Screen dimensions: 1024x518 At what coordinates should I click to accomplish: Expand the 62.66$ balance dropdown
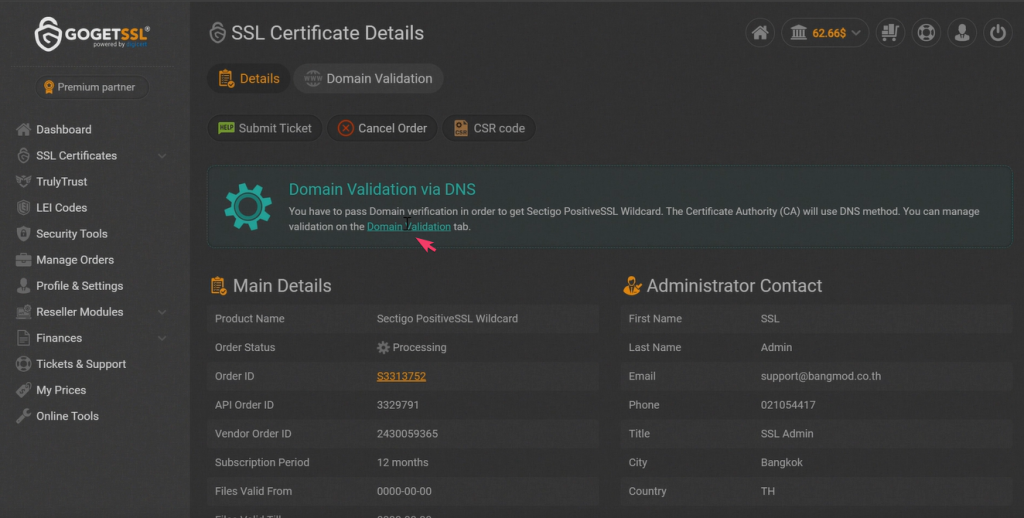(x=825, y=33)
